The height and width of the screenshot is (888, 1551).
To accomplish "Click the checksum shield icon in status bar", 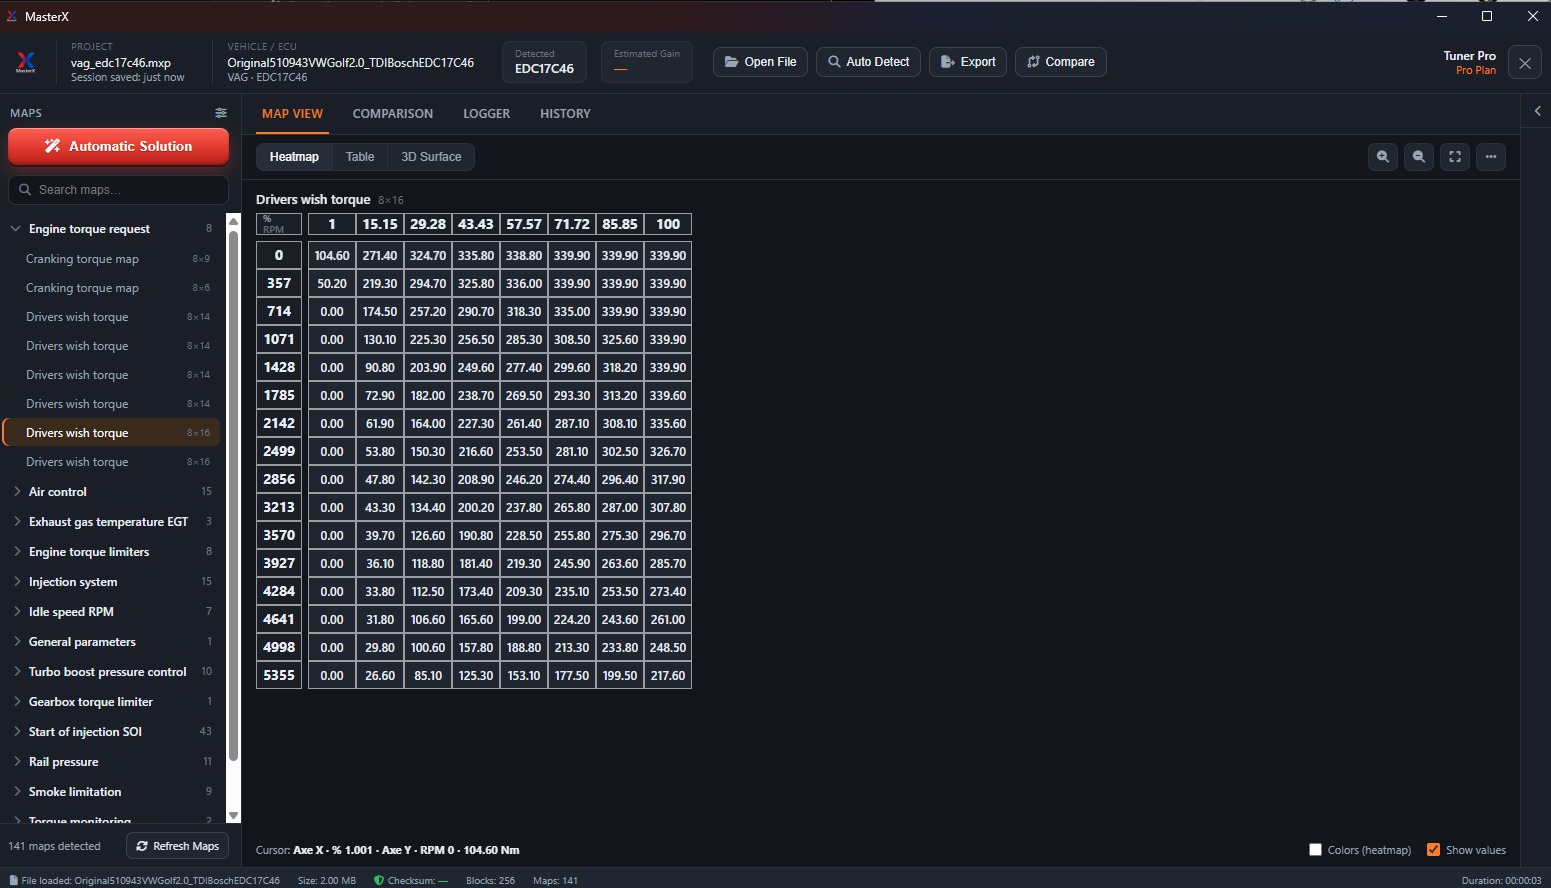I will pos(379,880).
